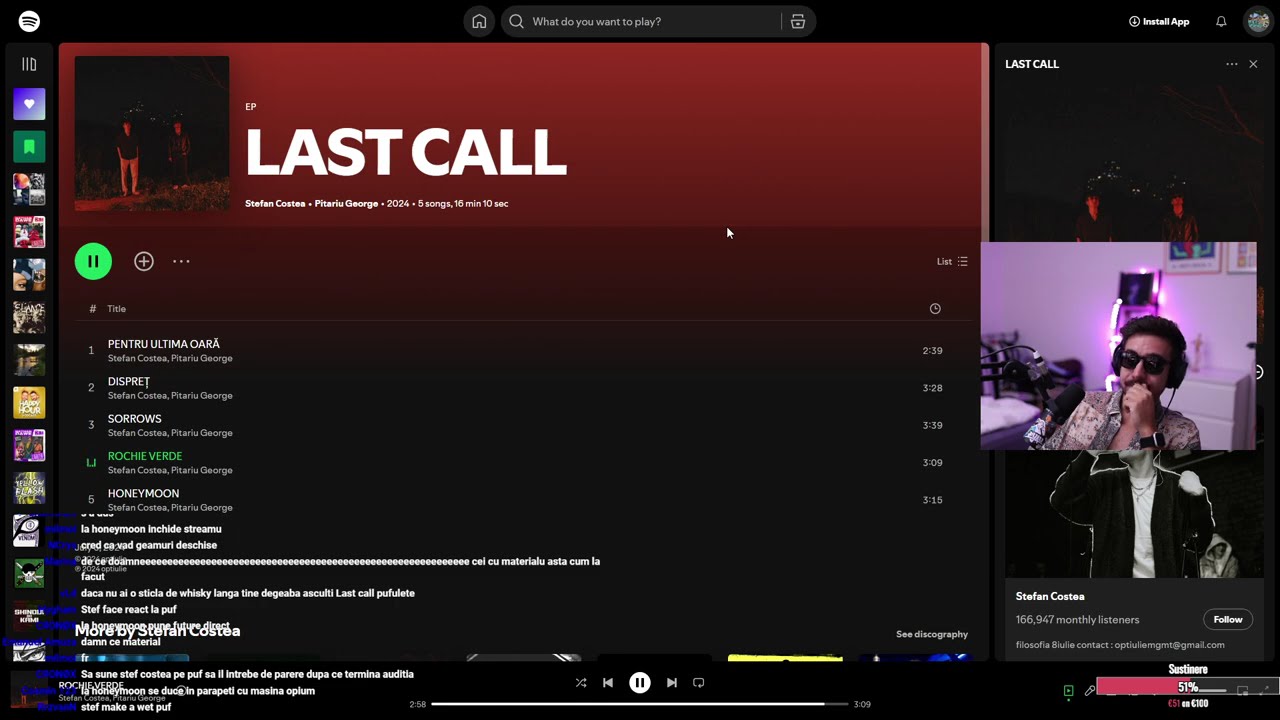Add LAST CALL to library
This screenshot has width=1280, height=720.
(x=144, y=261)
